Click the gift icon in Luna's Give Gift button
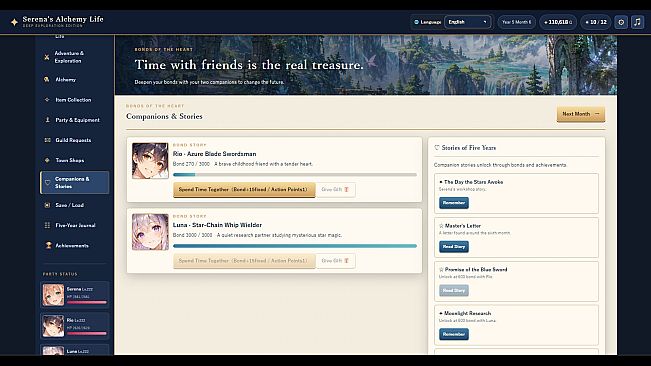The height and width of the screenshot is (366, 651). click(x=346, y=261)
